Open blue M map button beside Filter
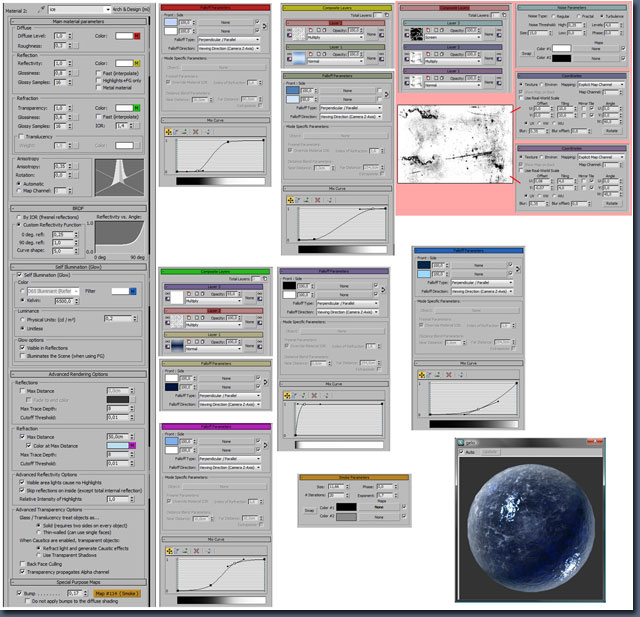The image size is (640, 617). click(x=133, y=291)
